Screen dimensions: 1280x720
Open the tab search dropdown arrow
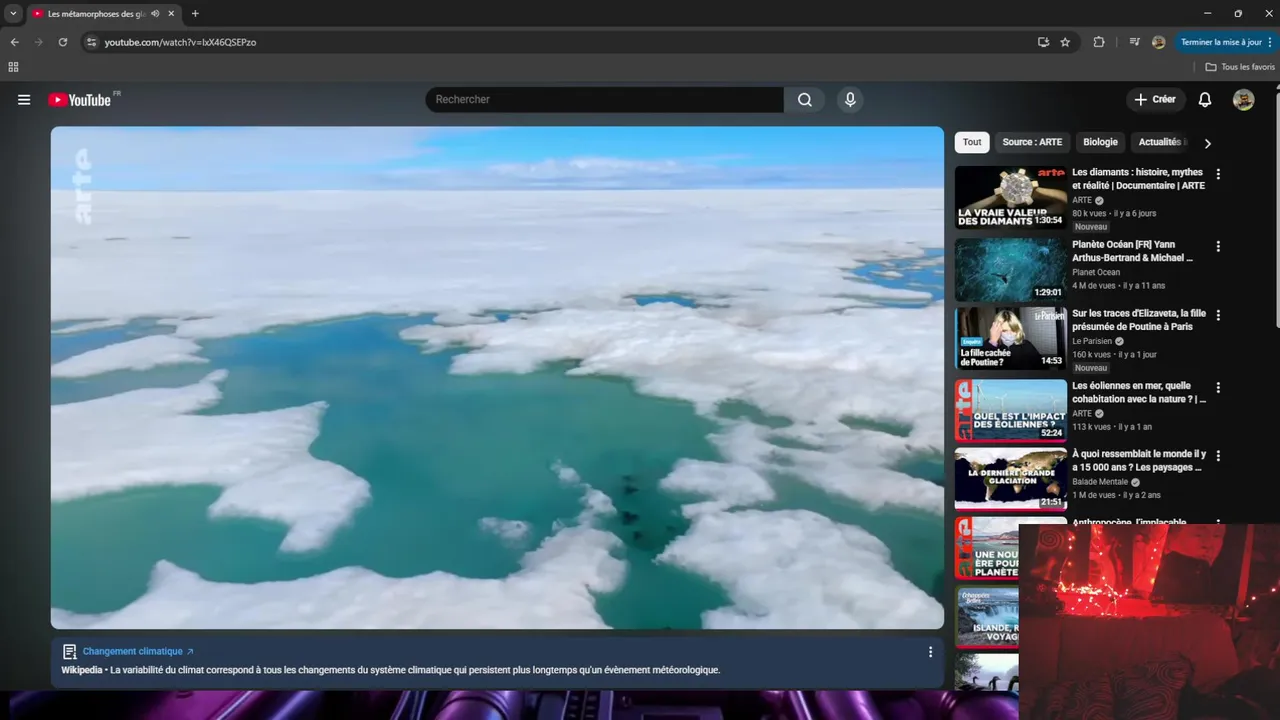(x=13, y=13)
